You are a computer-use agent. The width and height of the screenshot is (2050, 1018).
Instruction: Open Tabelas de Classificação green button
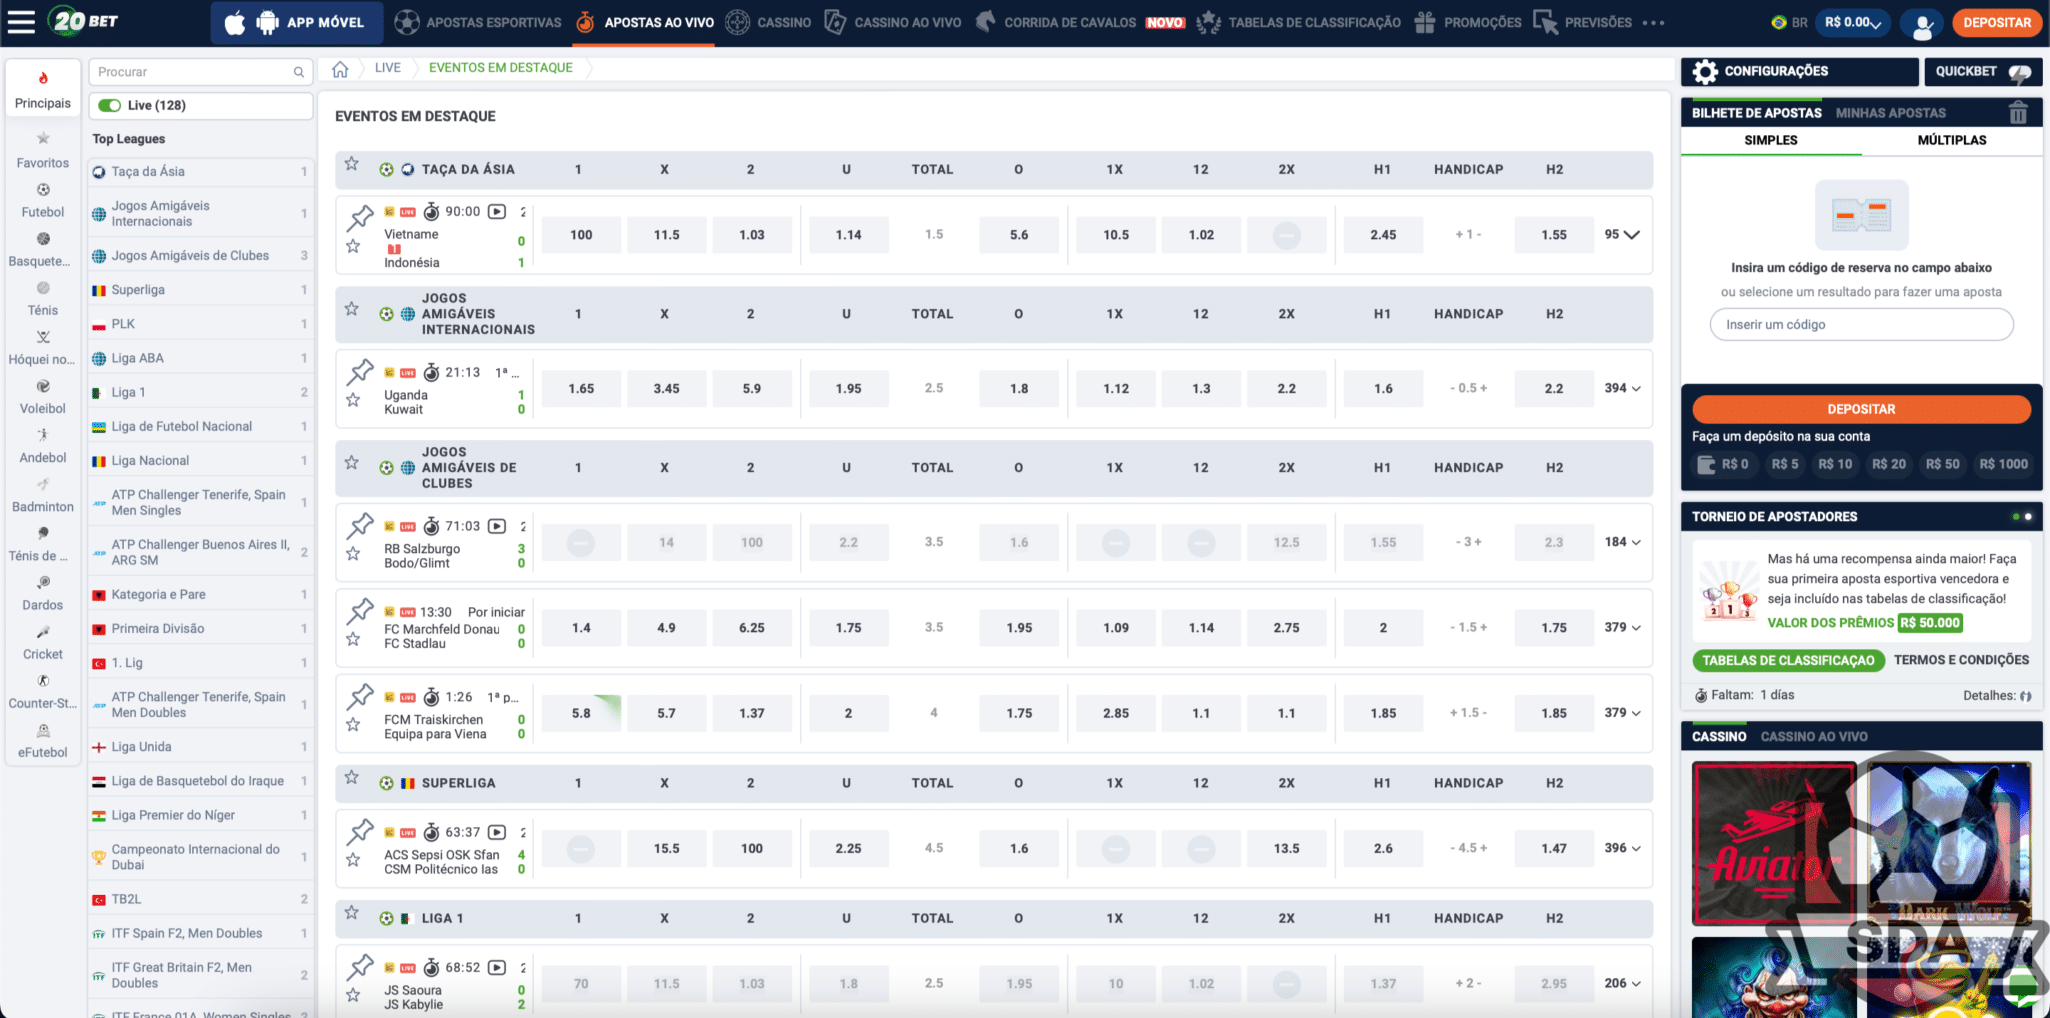click(x=1788, y=660)
